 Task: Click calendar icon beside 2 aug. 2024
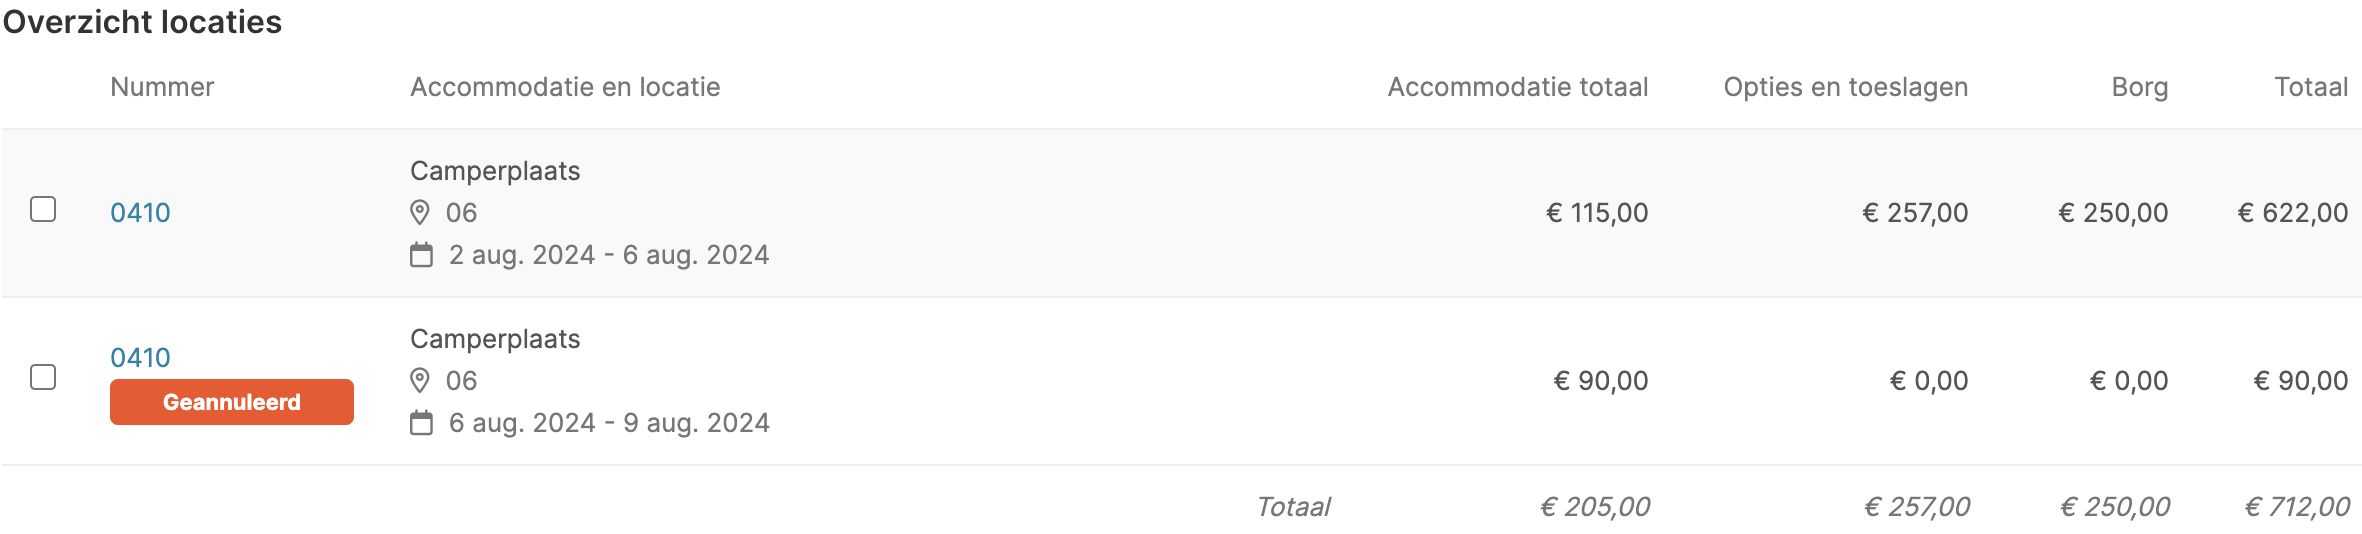click(422, 255)
